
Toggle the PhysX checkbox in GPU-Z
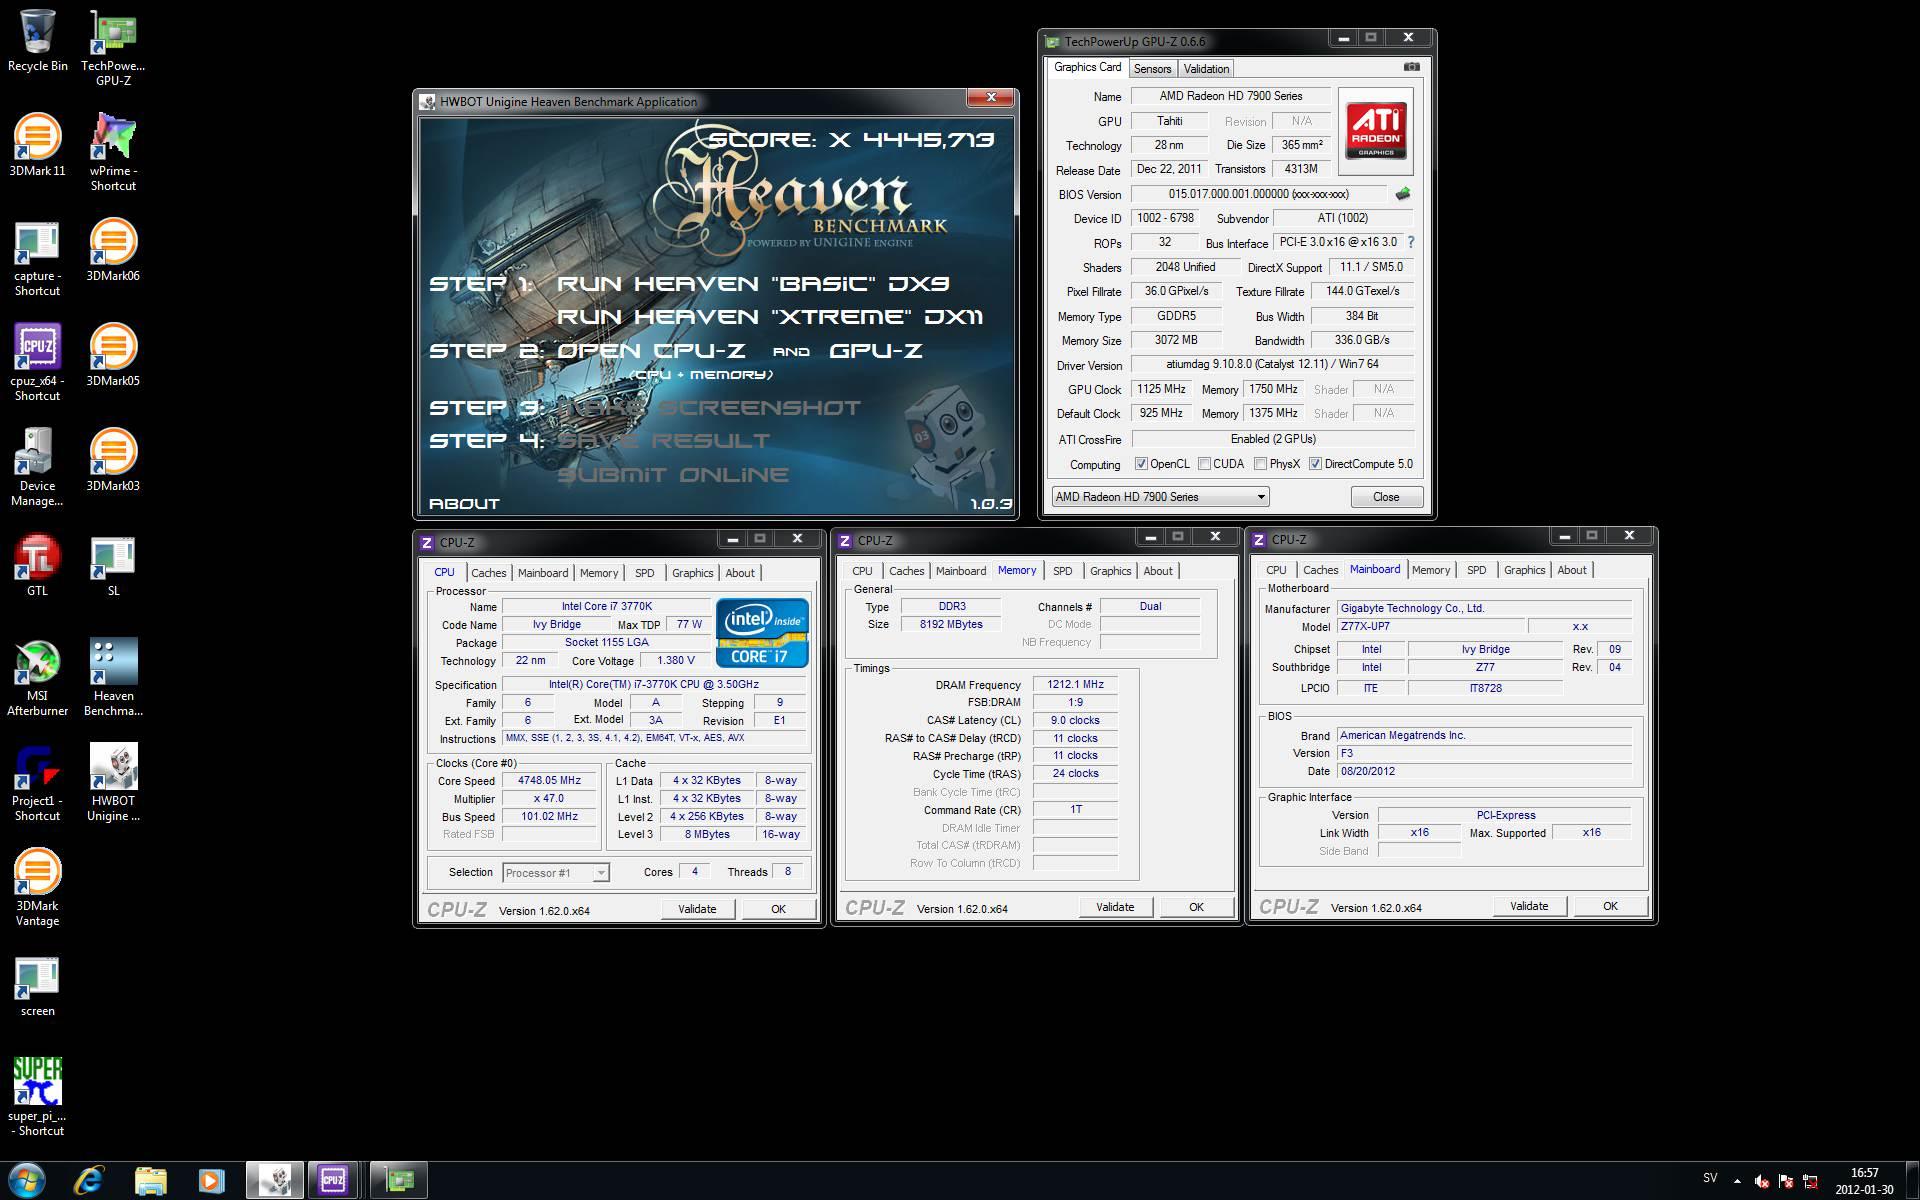(1261, 464)
